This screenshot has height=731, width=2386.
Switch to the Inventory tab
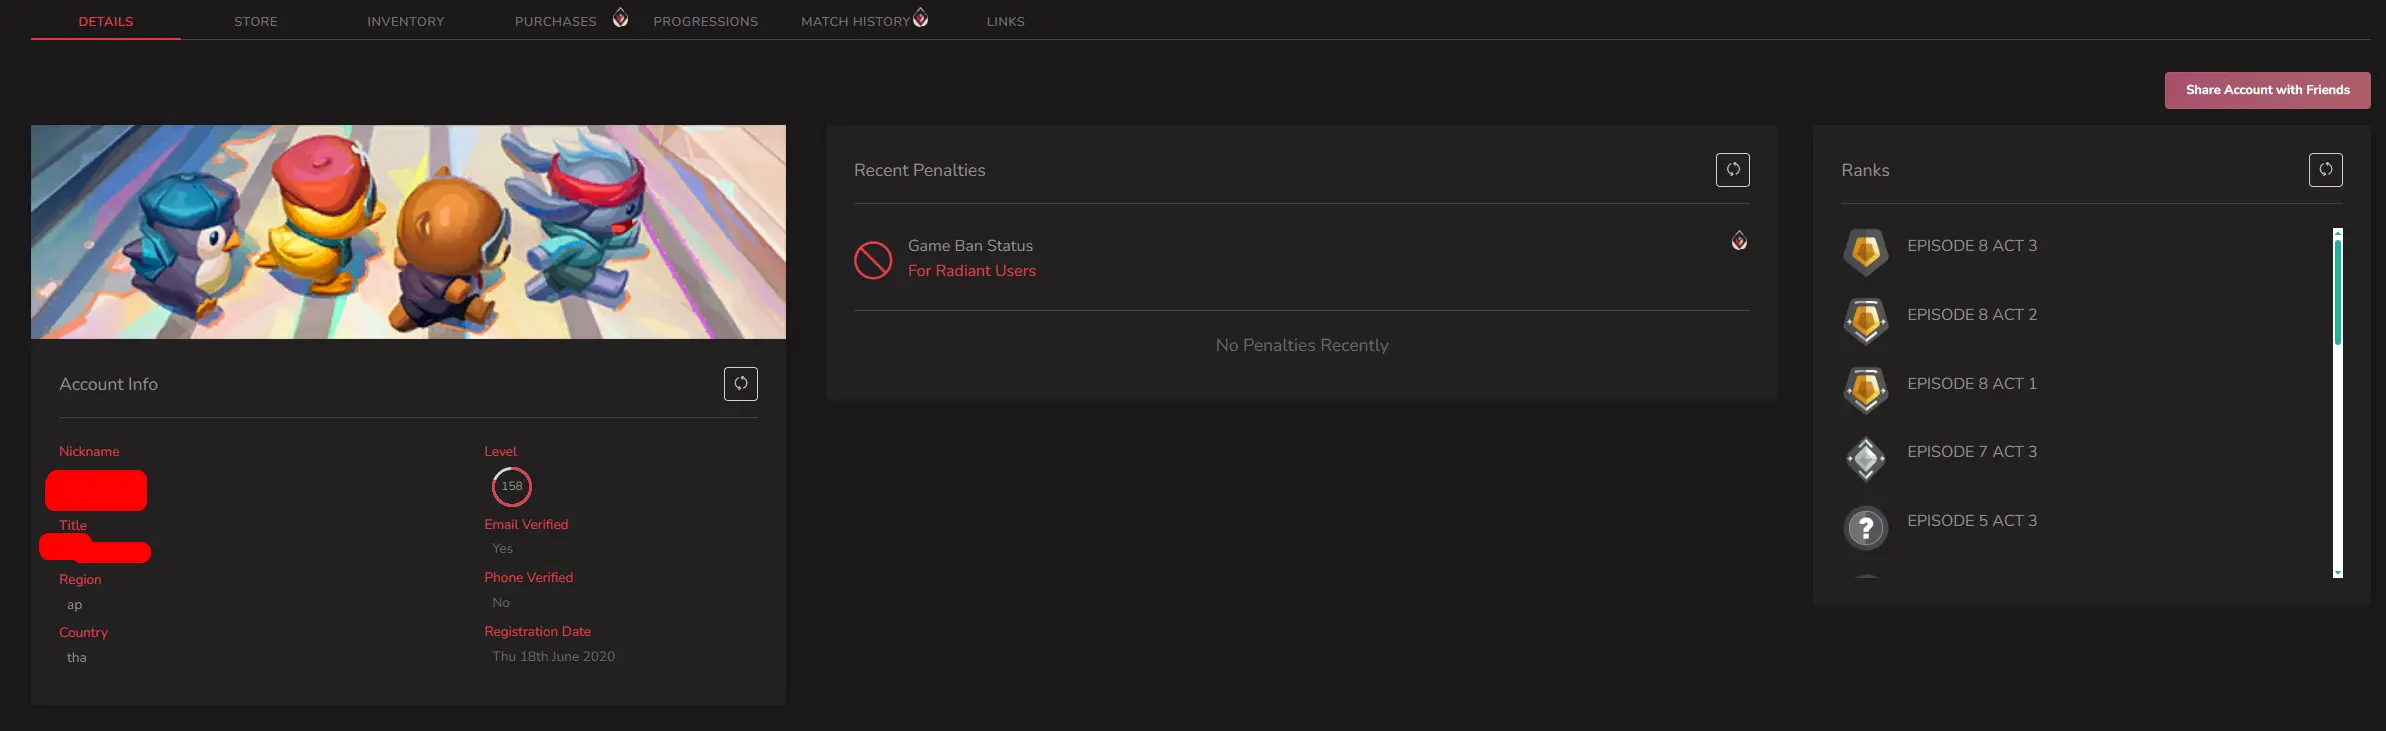tap(405, 21)
